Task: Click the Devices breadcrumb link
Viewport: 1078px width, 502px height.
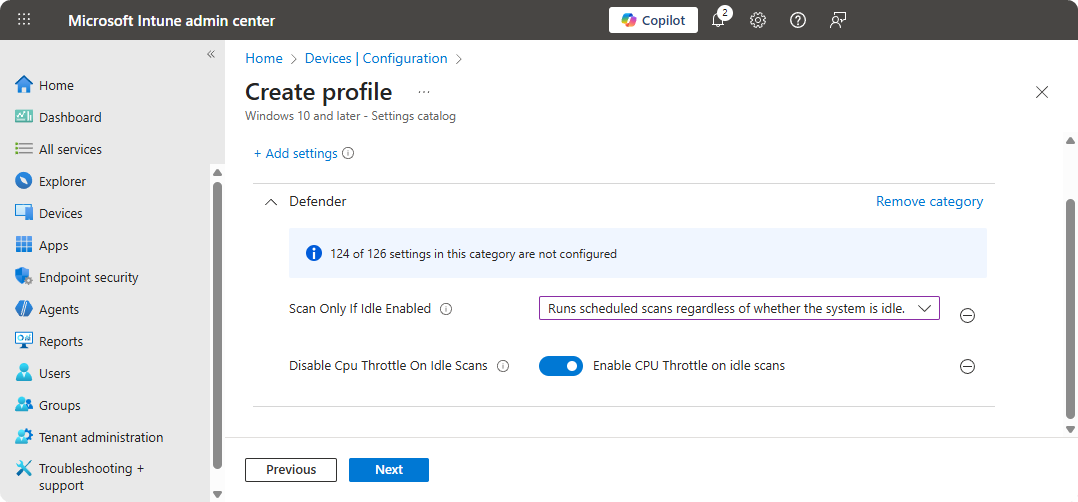Action: coord(327,59)
